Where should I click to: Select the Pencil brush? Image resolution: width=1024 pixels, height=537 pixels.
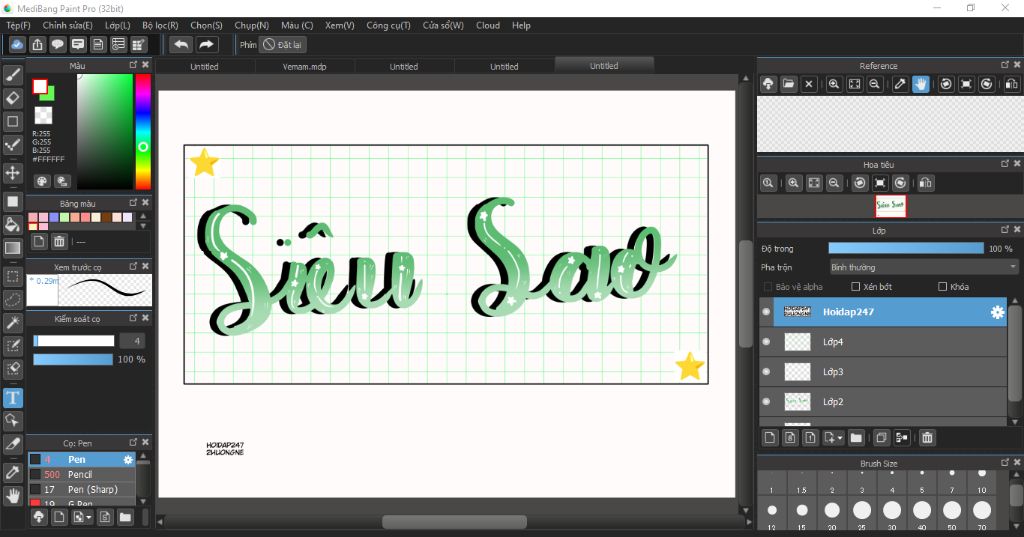pyautogui.click(x=82, y=474)
